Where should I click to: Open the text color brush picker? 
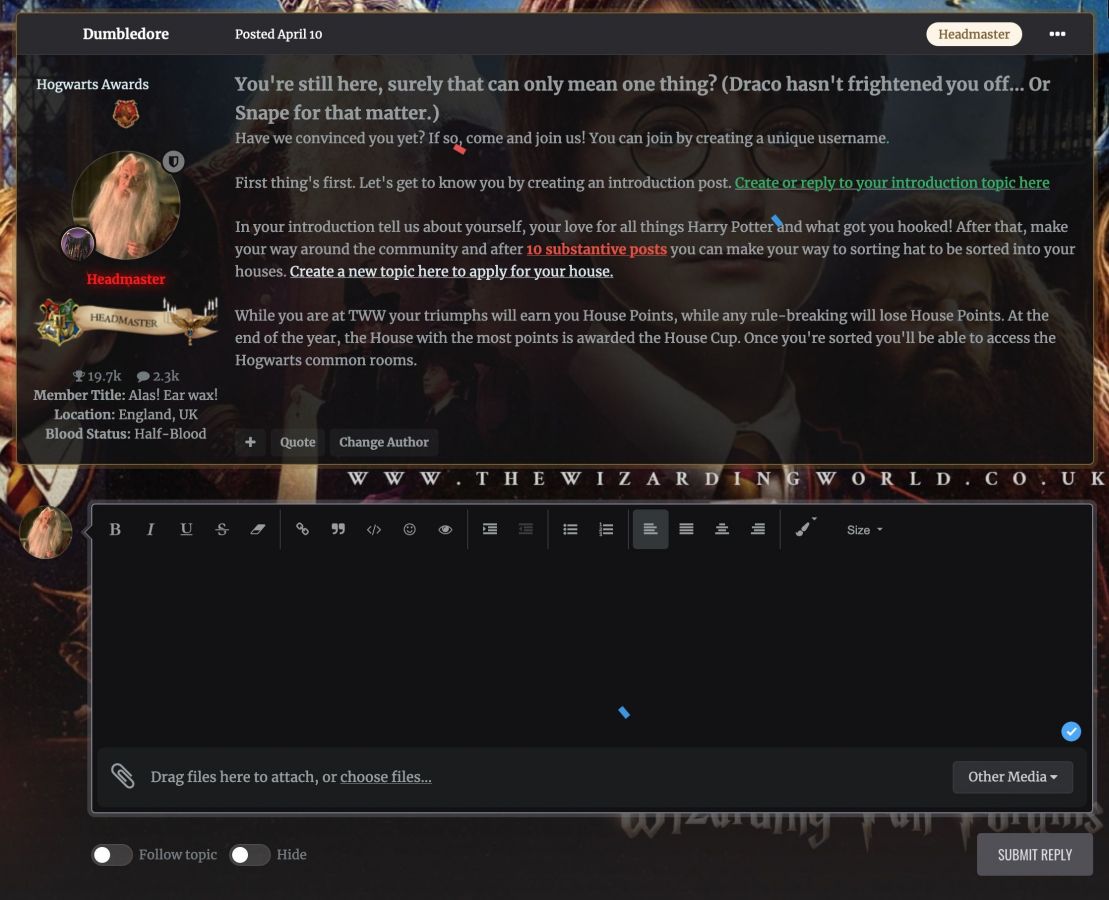click(805, 529)
